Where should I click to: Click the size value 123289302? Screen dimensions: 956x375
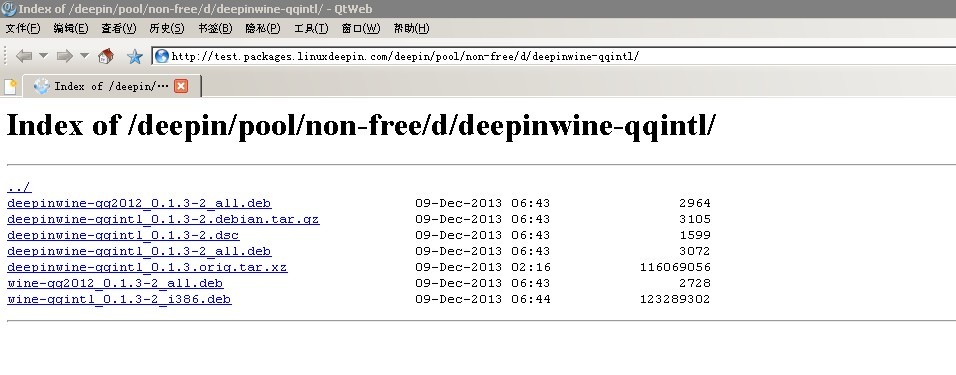coord(675,299)
